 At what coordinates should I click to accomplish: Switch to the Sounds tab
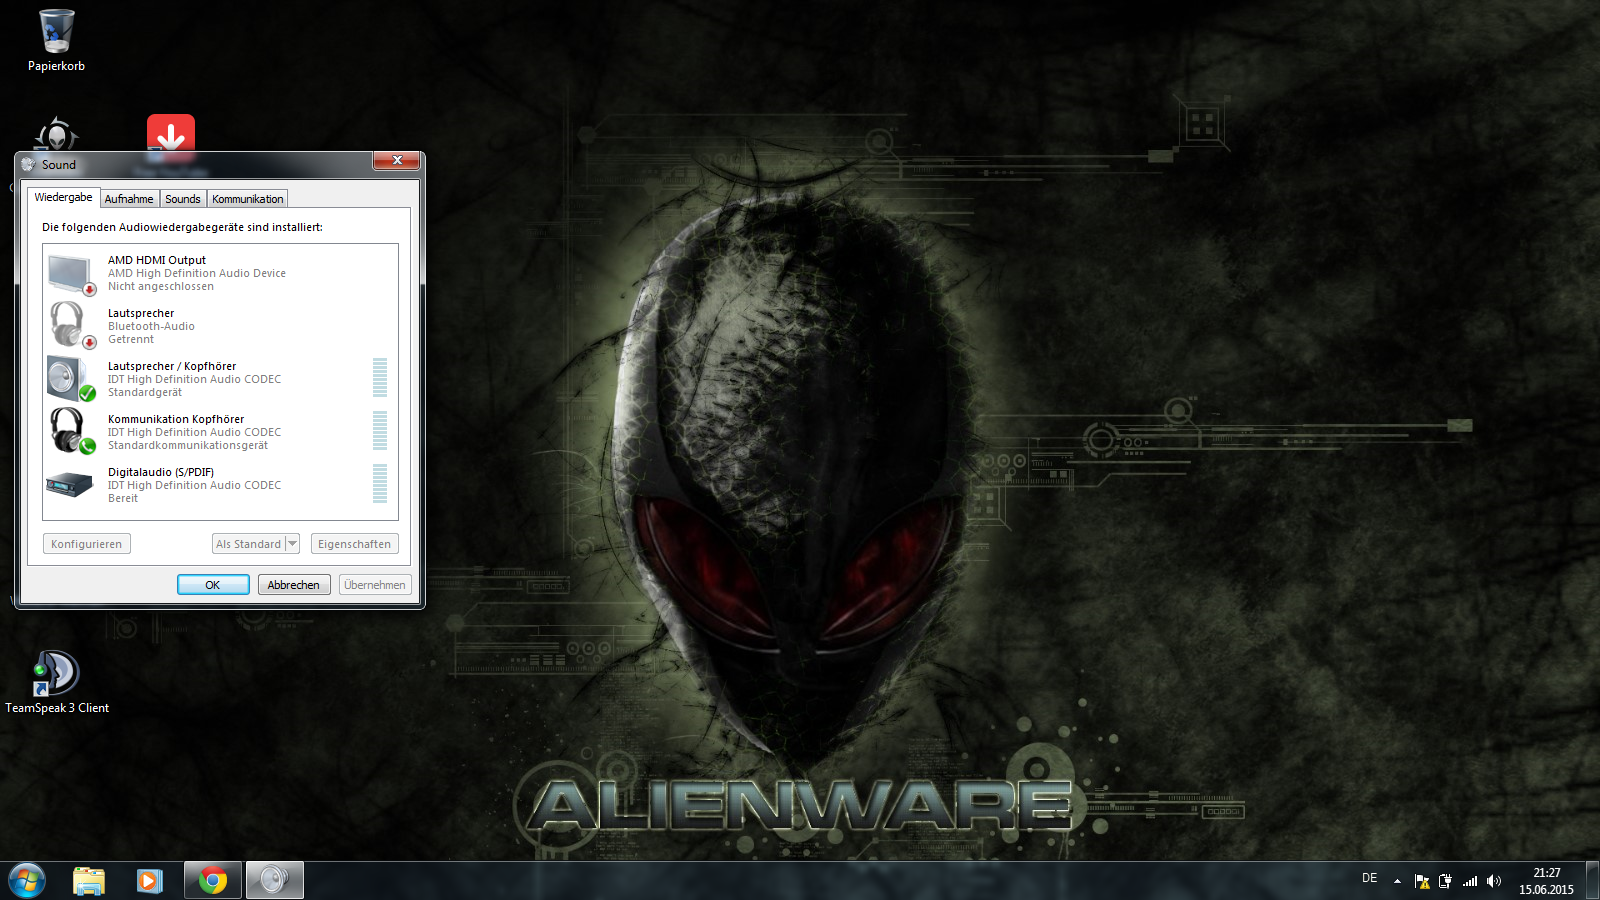(183, 199)
